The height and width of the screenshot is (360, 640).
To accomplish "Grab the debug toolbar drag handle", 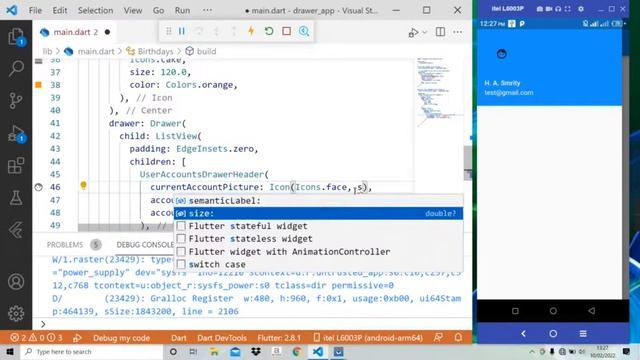I will coord(168,31).
